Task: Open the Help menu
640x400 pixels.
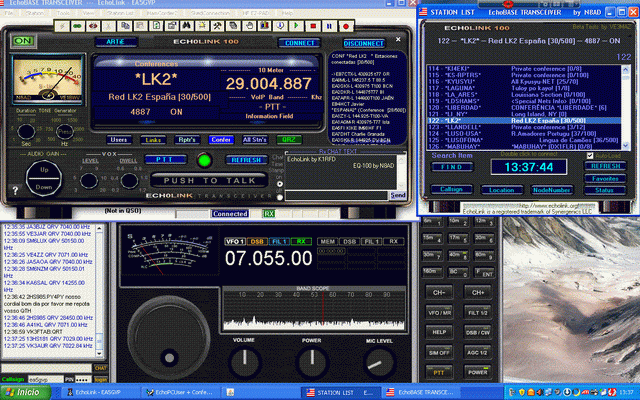Action: pyautogui.click(x=287, y=13)
